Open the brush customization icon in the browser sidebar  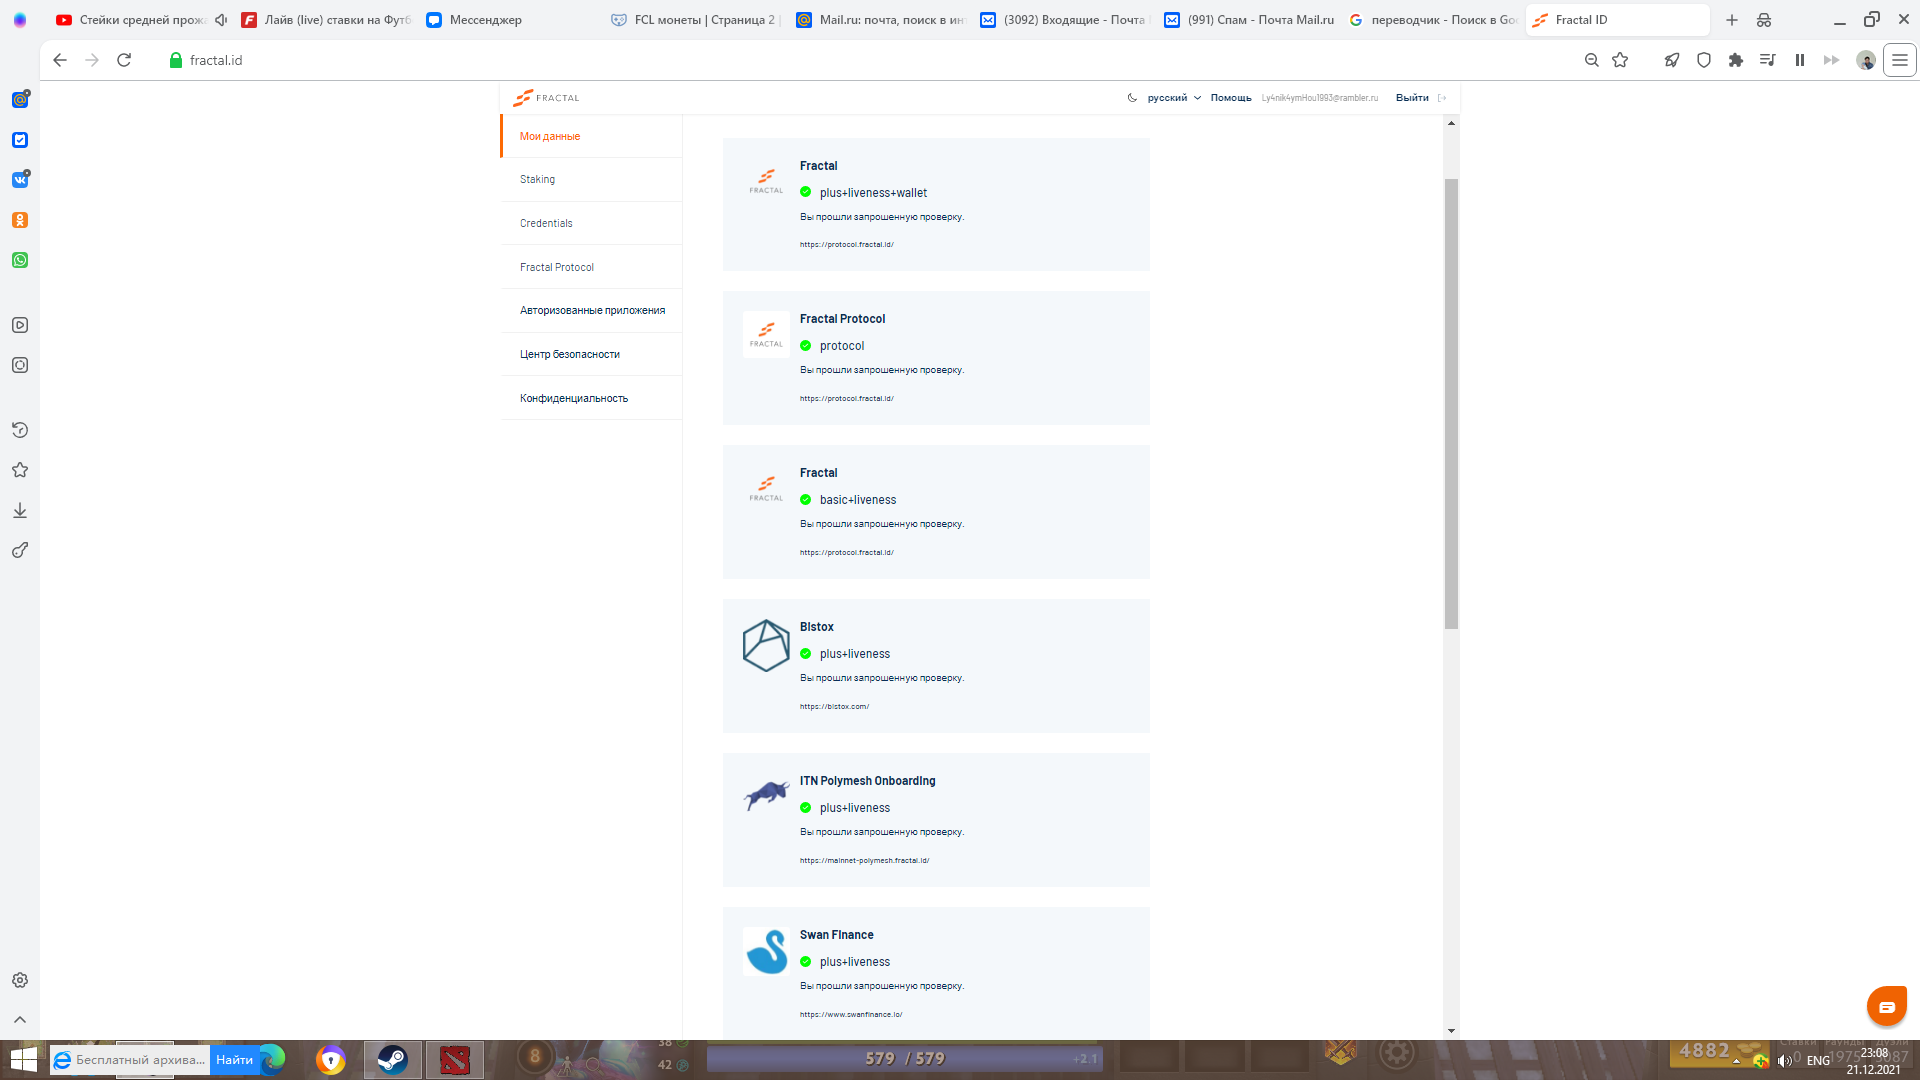point(20,550)
